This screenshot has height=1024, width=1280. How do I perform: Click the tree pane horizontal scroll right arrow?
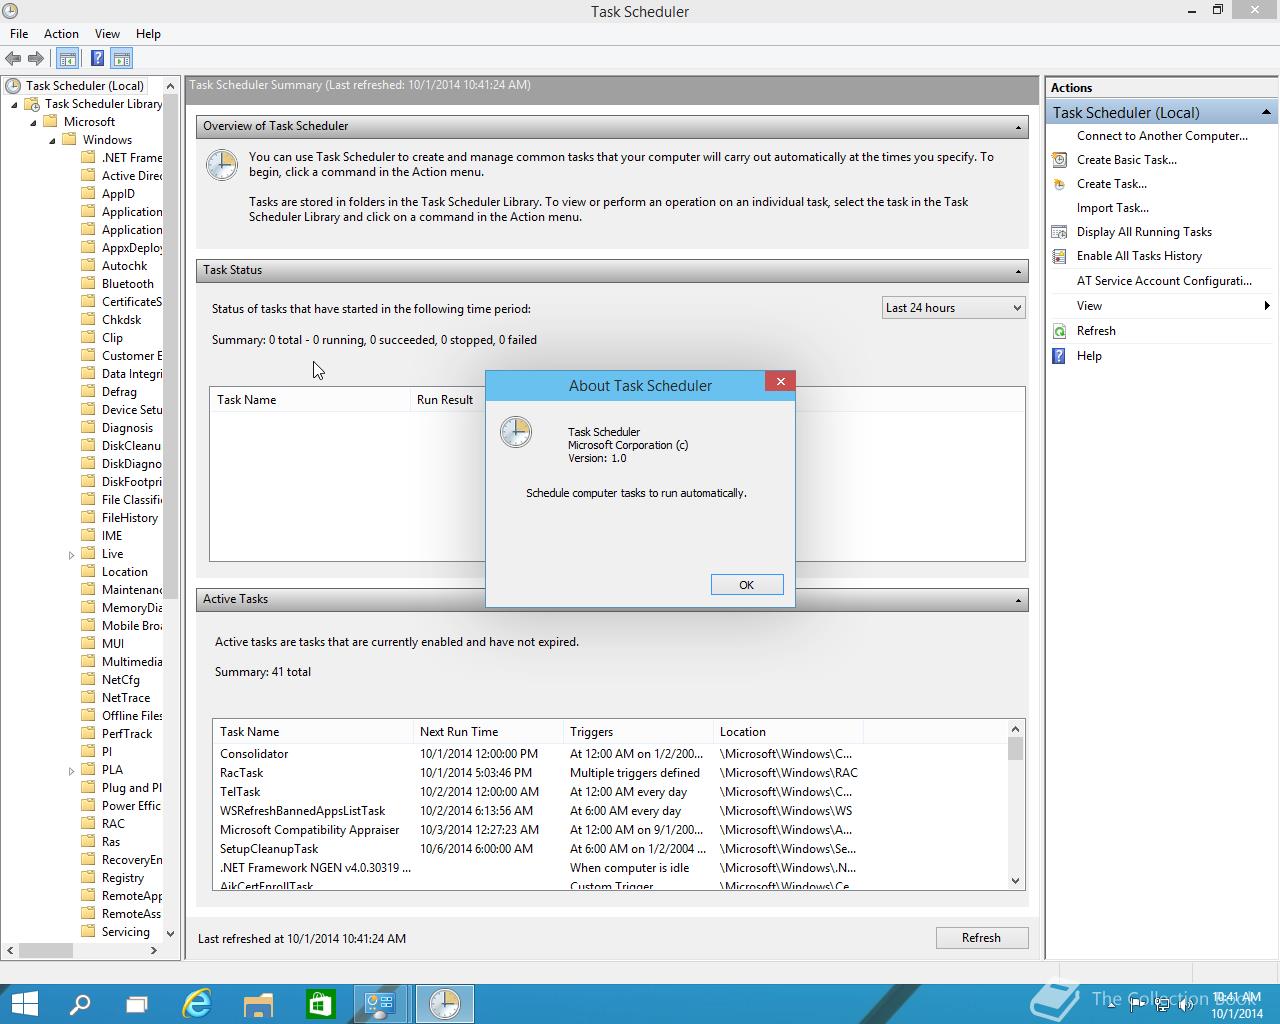(x=154, y=950)
